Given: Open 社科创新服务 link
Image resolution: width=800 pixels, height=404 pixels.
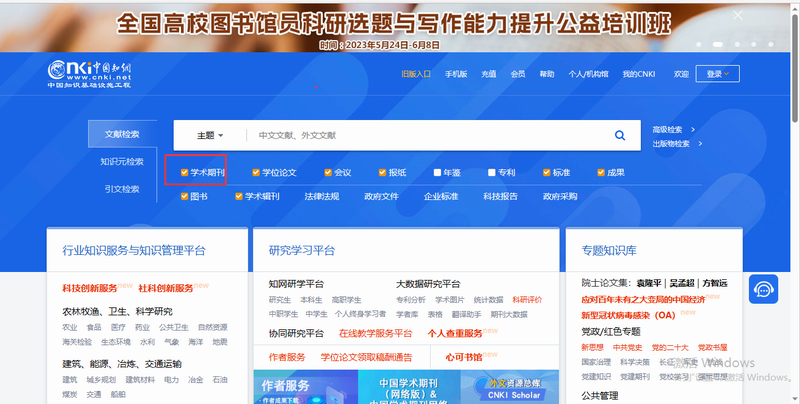Looking at the screenshot, I should point(166,288).
